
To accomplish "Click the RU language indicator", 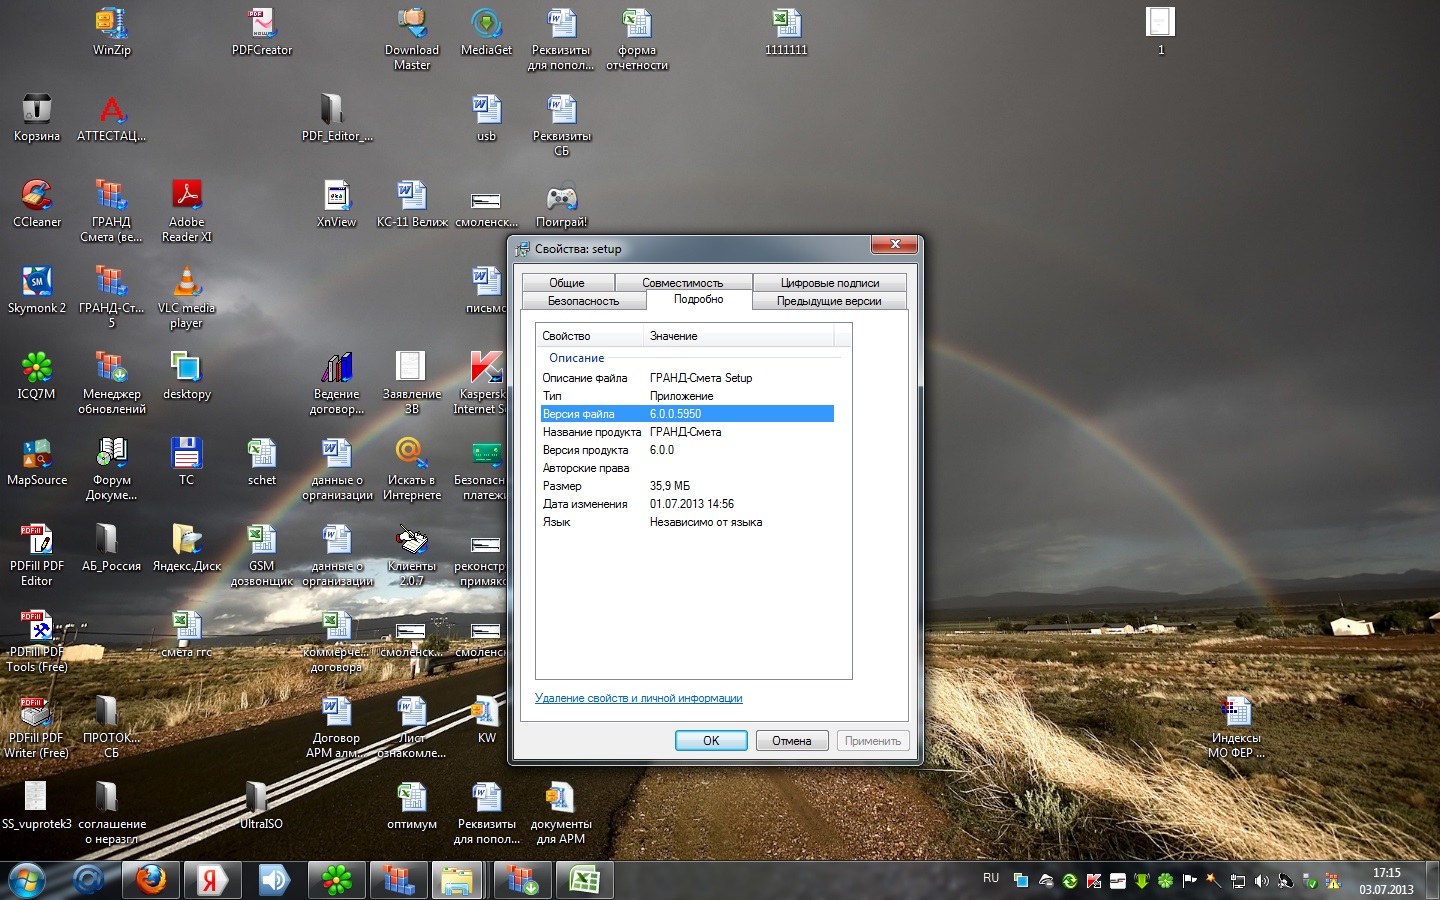I will [991, 878].
